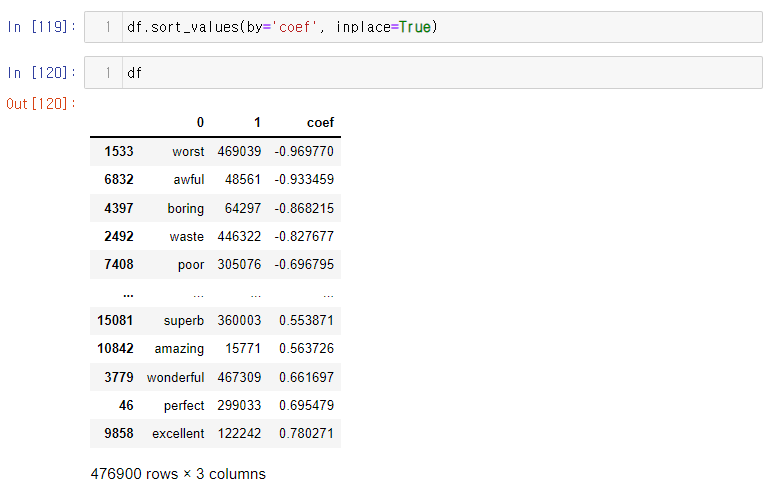The width and height of the screenshot is (771, 490).
Task: Select value 48561 in awful row
Action: tap(242, 179)
